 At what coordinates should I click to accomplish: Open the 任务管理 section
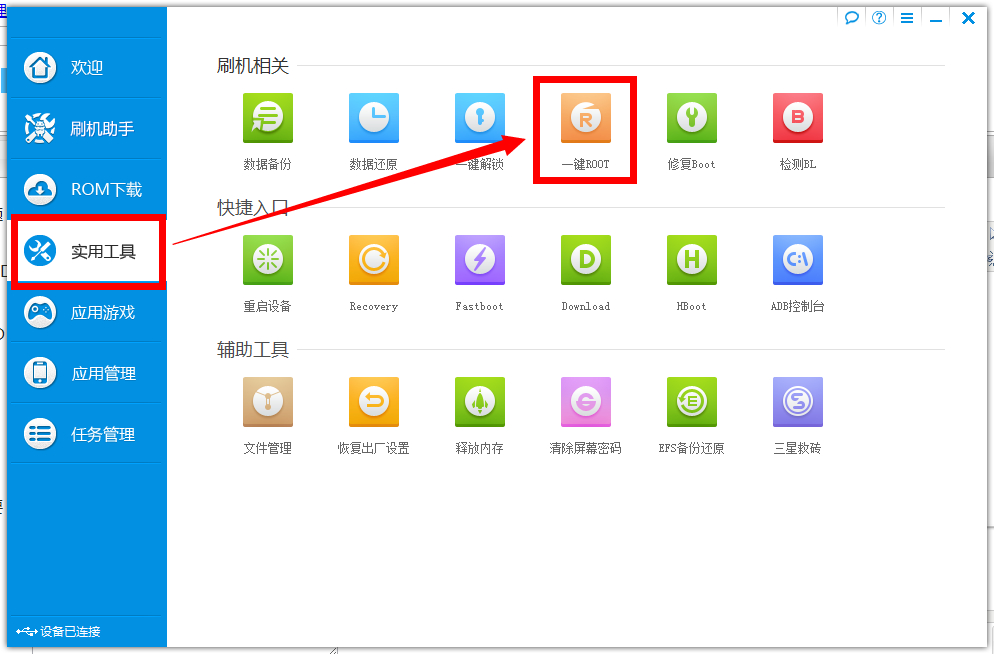click(x=84, y=433)
